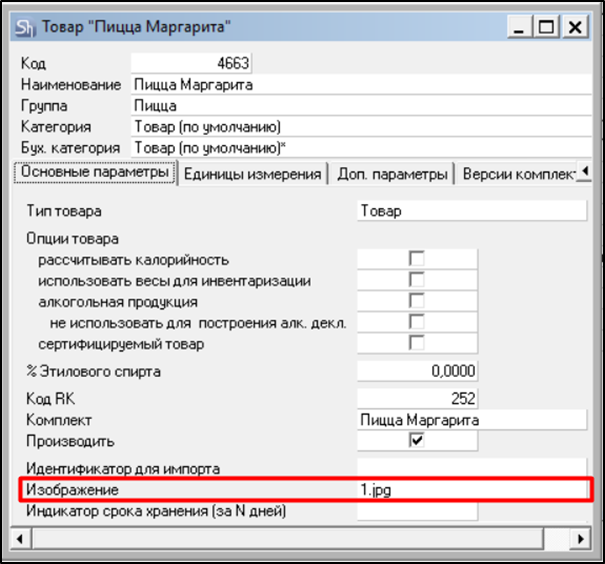Viewport: 605px width, 564px height.
Task: Enable рассчитывать калорийность checkbox
Action: [x=416, y=259]
